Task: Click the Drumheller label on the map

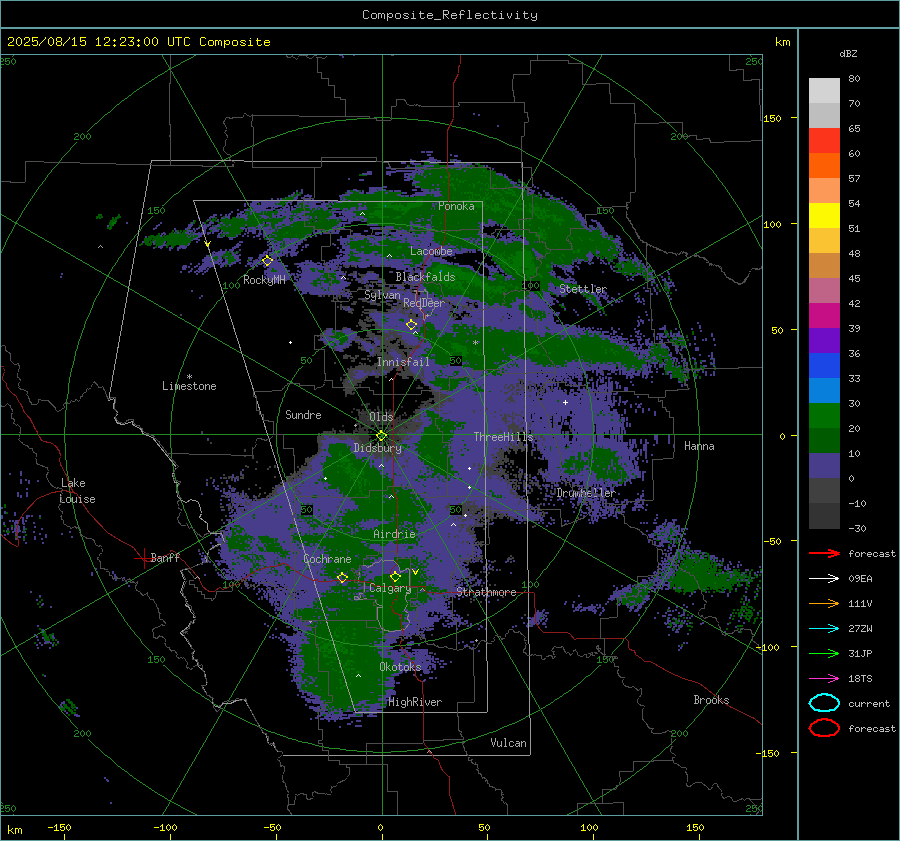Action: (585, 493)
